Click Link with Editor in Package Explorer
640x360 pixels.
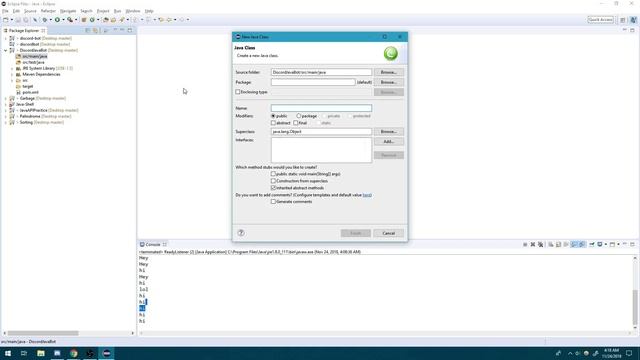click(x=95, y=31)
